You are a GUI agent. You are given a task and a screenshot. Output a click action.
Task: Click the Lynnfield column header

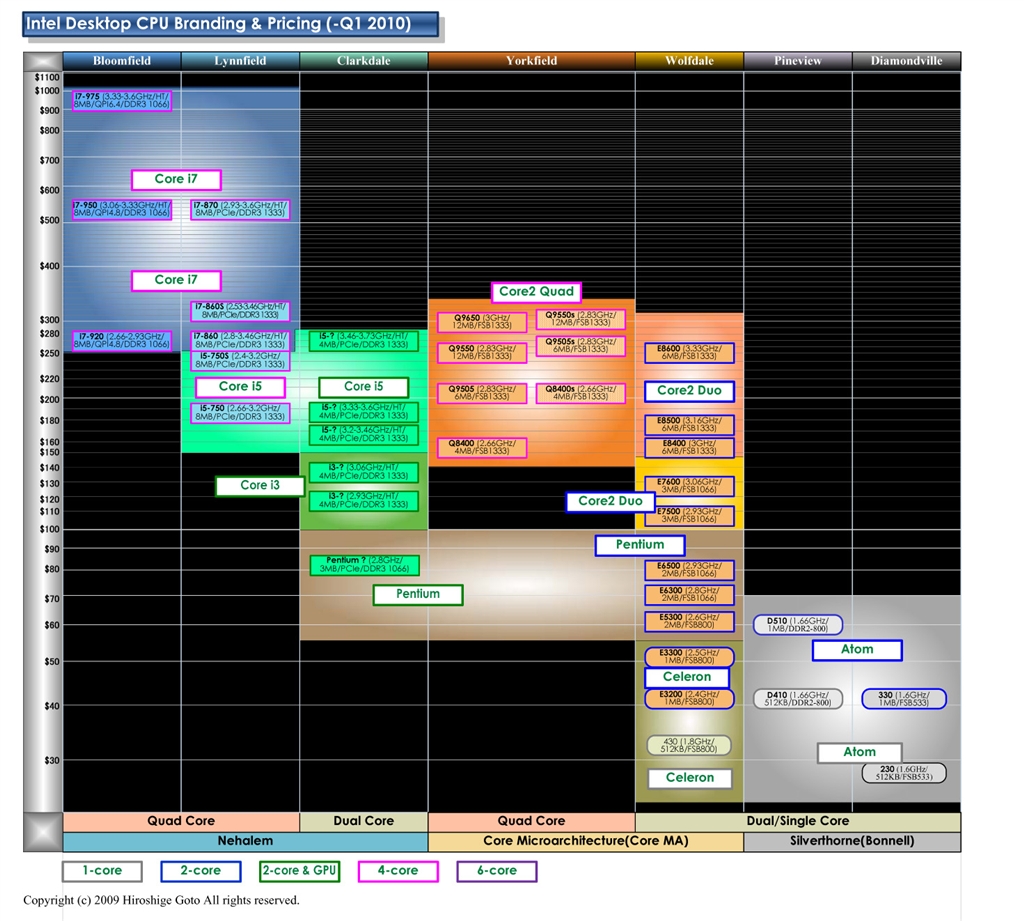pos(240,61)
